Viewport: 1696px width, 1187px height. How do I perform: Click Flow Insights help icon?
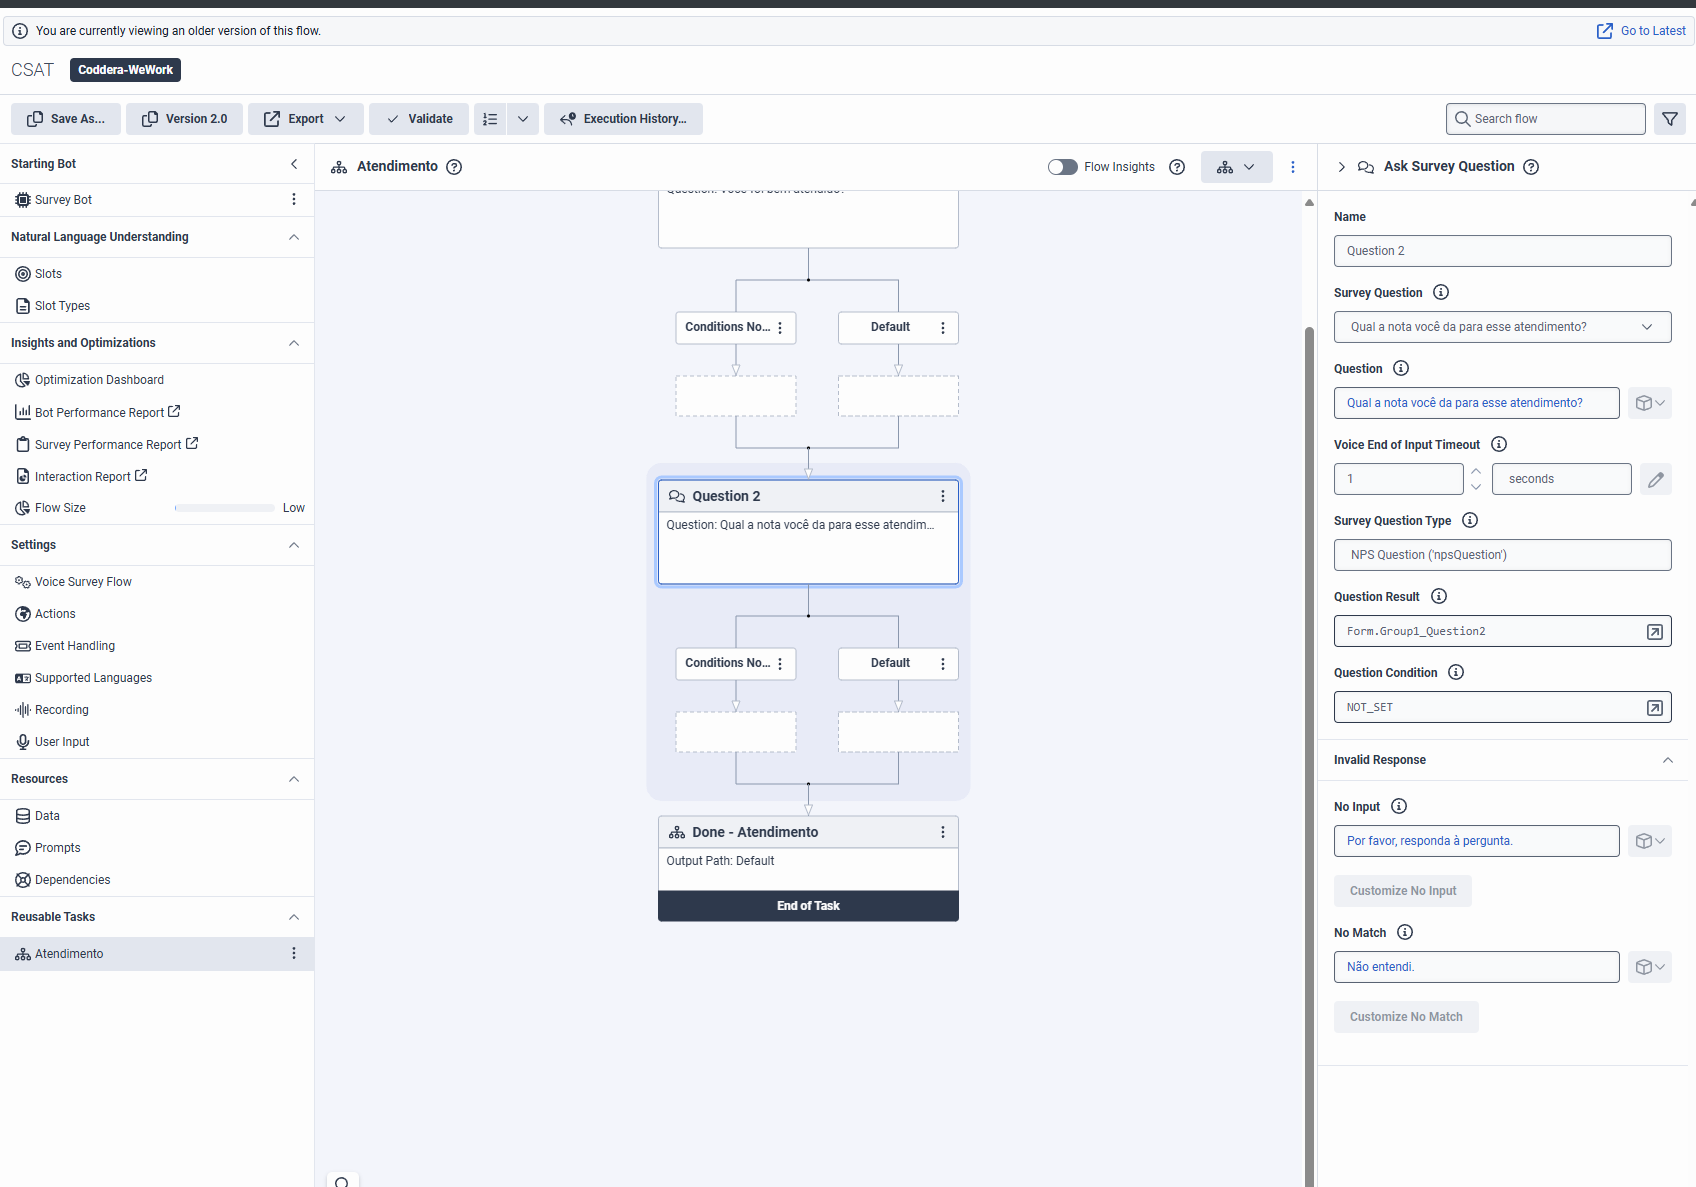tap(1177, 167)
